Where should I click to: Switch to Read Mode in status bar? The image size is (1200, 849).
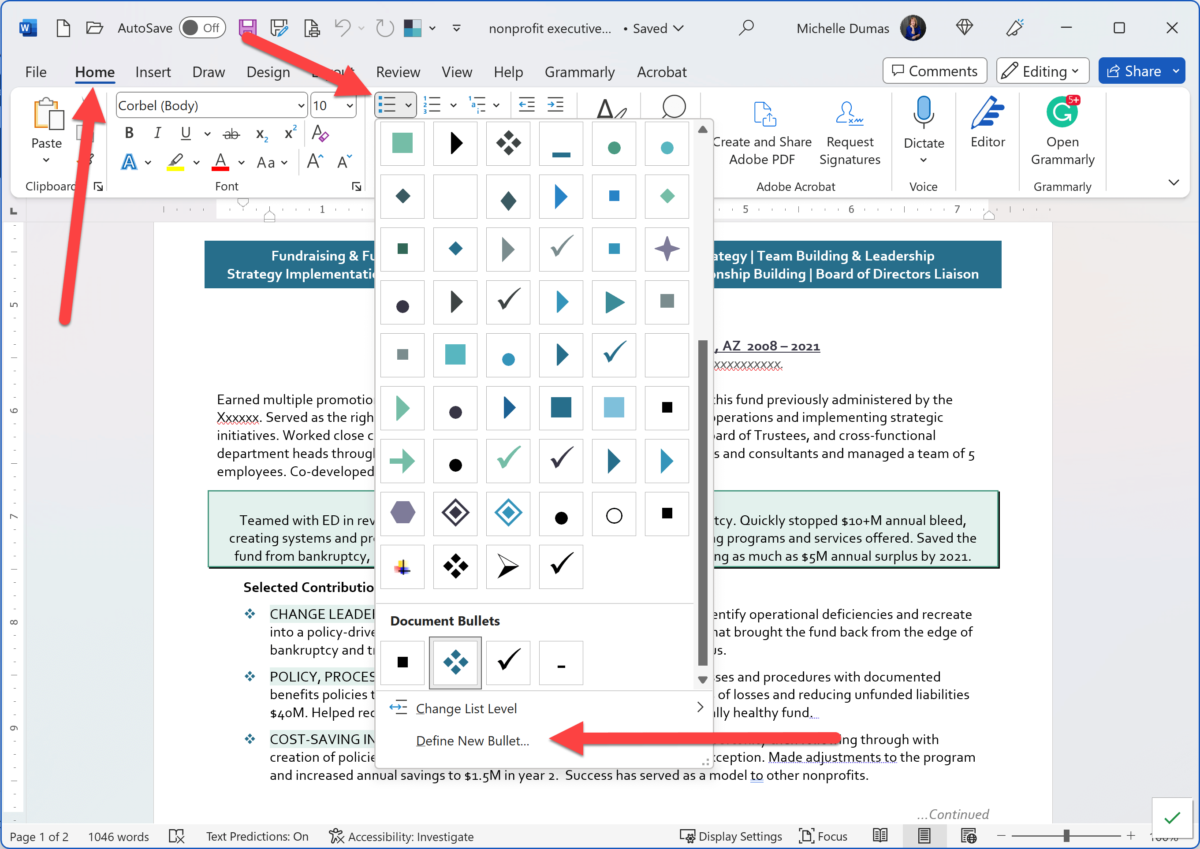pyautogui.click(x=881, y=835)
